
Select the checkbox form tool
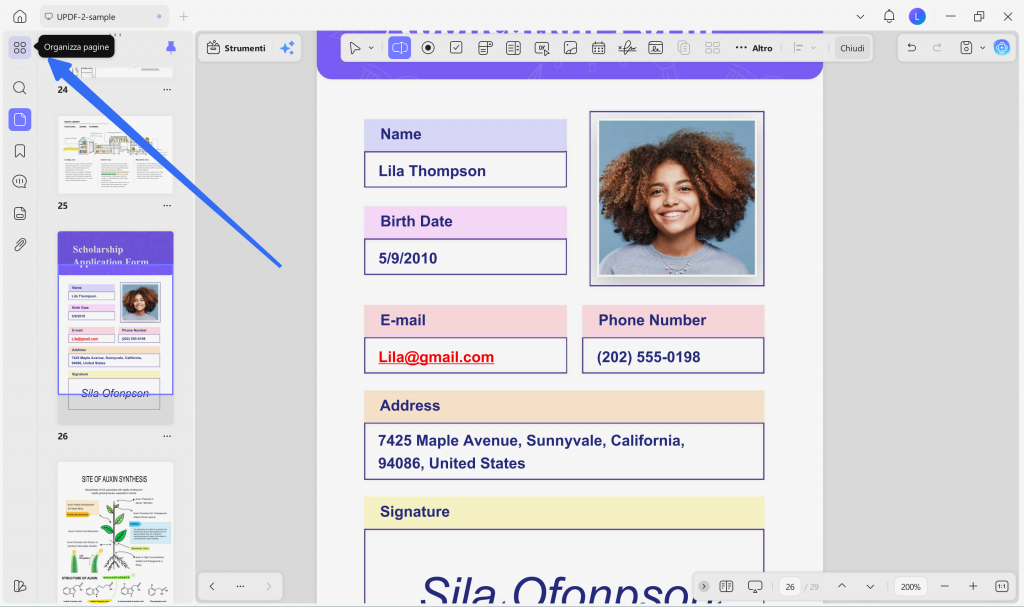pos(456,48)
